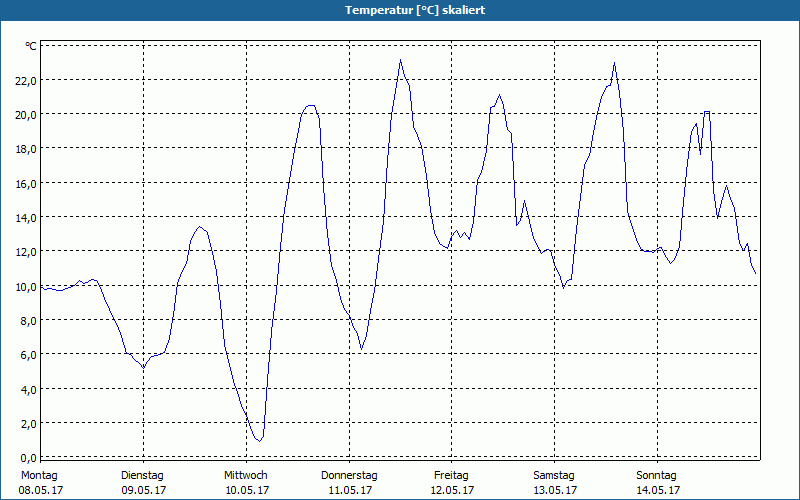Click the 16,0 y-axis label

click(x=26, y=184)
